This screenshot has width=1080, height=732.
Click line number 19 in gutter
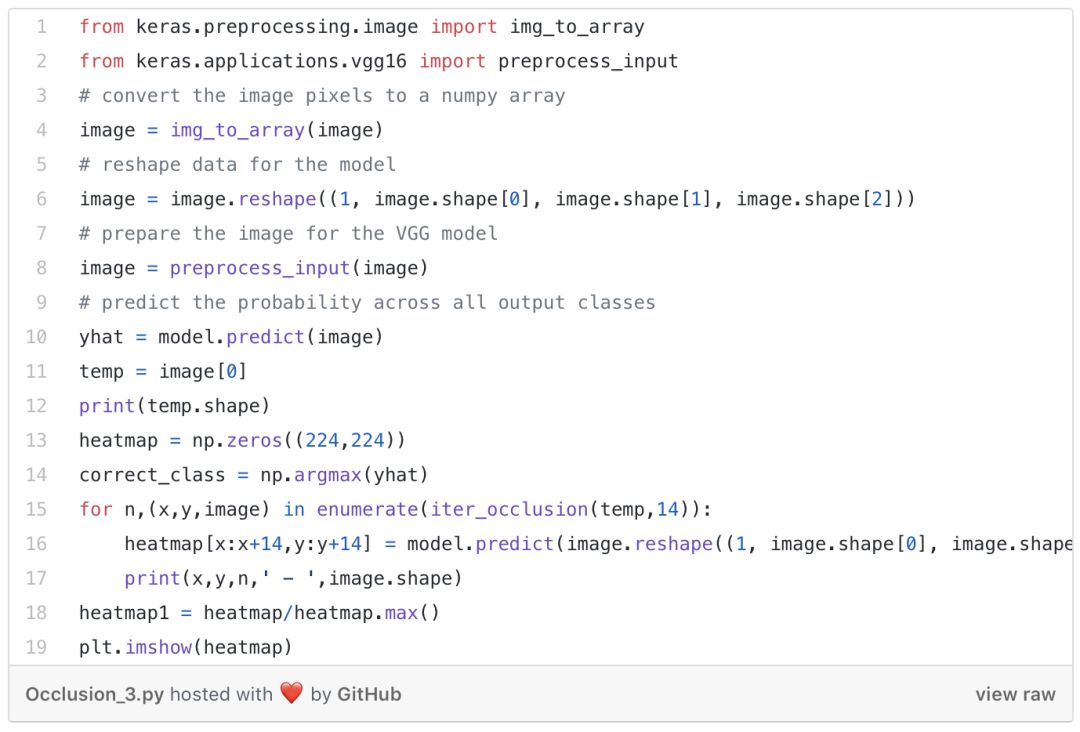click(37, 647)
